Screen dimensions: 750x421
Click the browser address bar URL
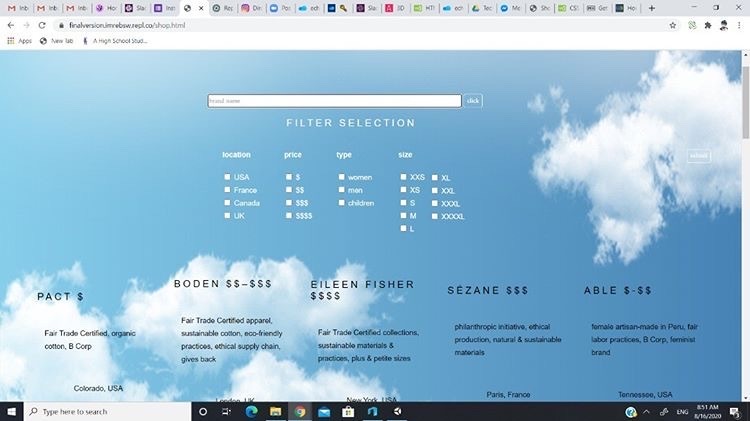click(127, 25)
